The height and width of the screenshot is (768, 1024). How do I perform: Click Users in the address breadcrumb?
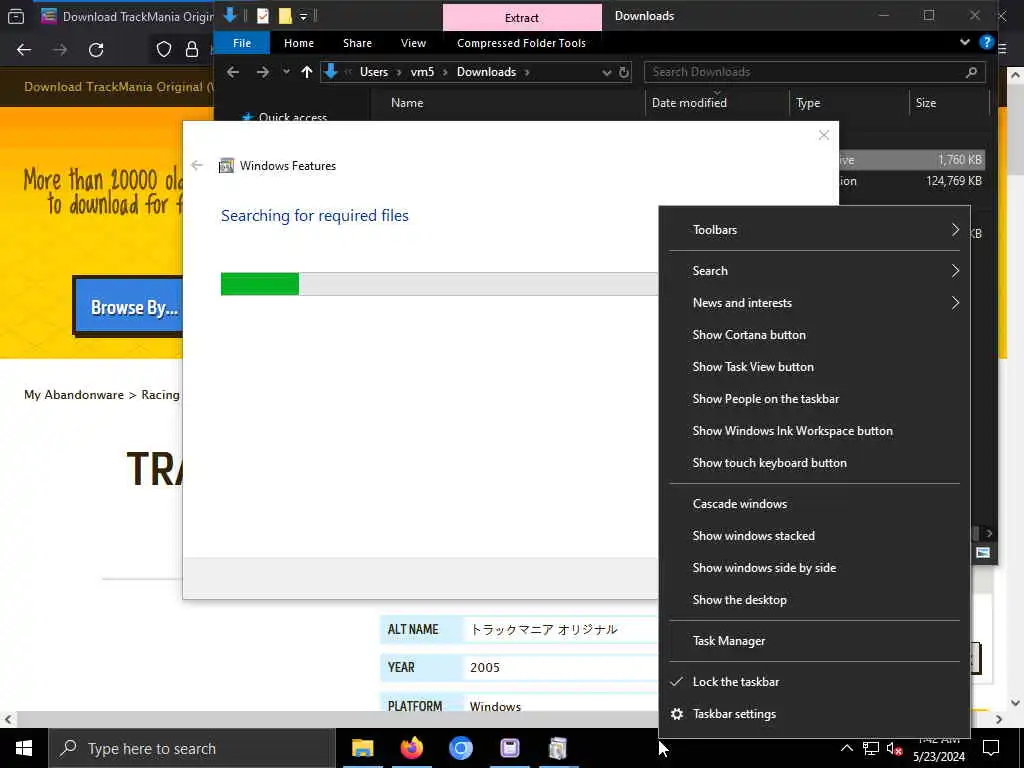[374, 72]
